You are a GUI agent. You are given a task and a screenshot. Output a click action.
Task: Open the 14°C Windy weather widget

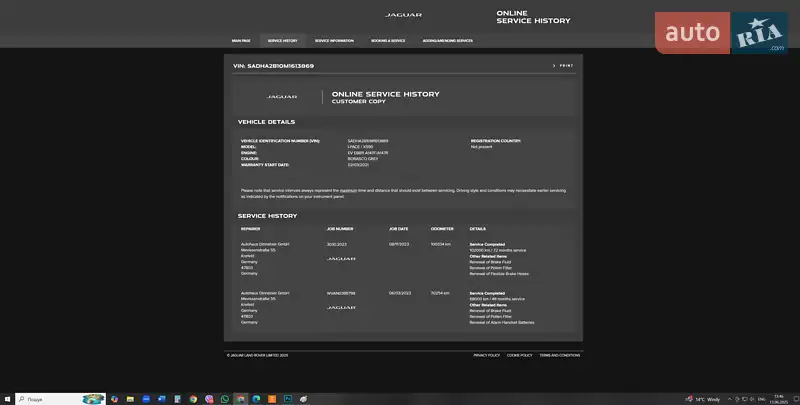click(x=703, y=399)
